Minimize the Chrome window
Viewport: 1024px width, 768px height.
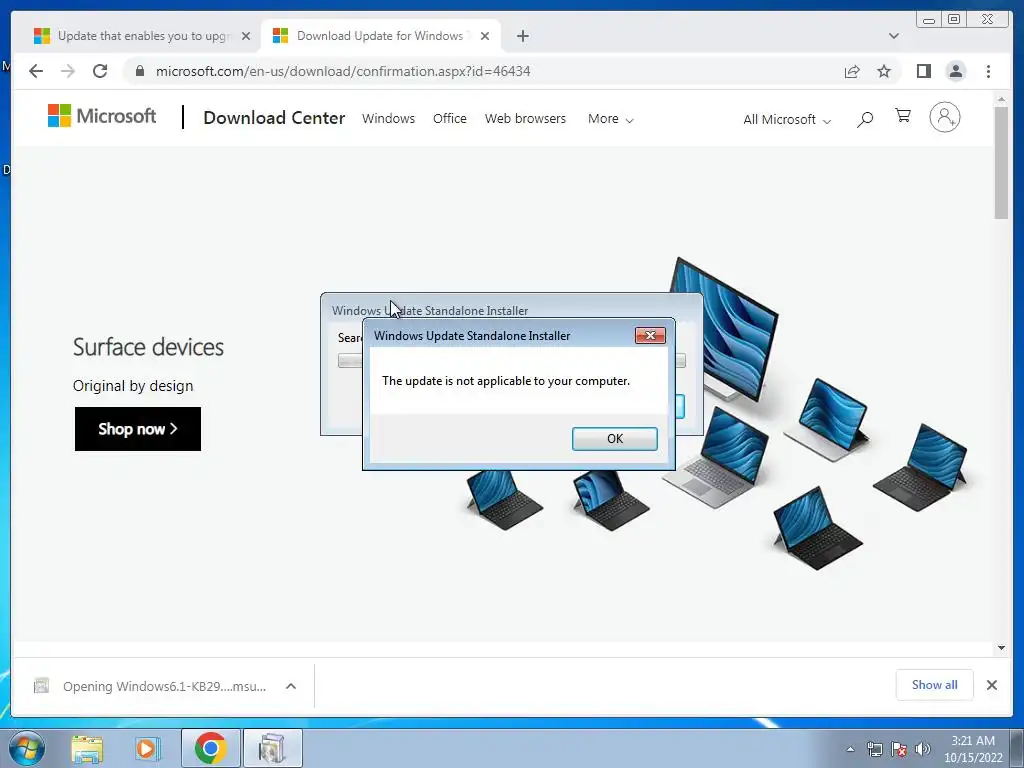tap(929, 20)
